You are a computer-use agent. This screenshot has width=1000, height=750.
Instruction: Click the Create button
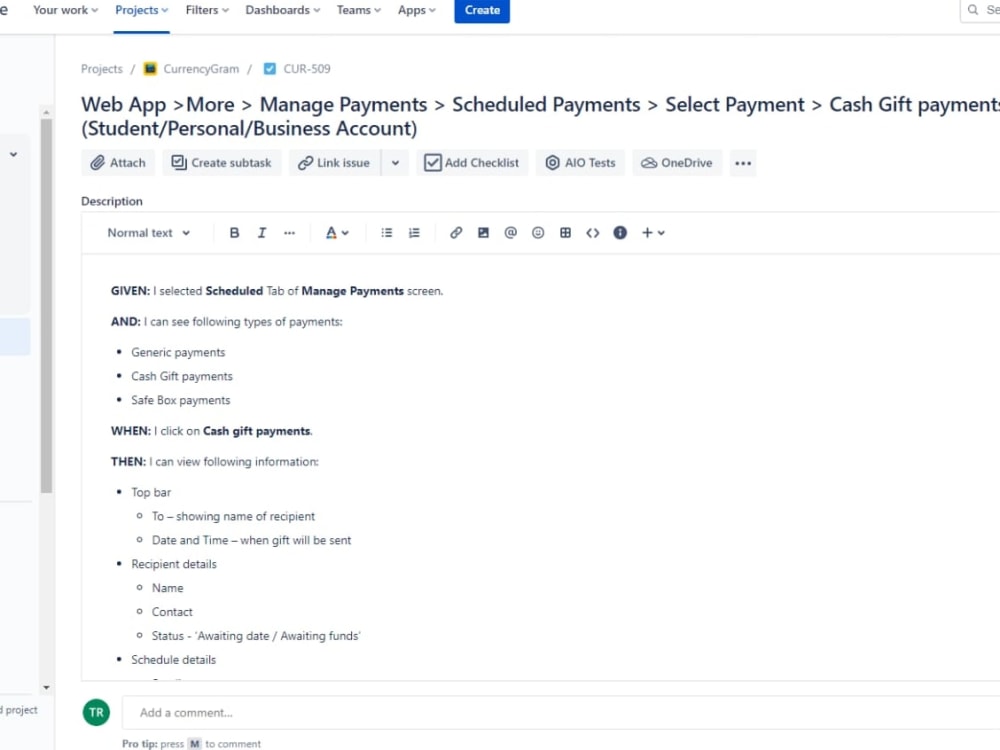(x=482, y=10)
